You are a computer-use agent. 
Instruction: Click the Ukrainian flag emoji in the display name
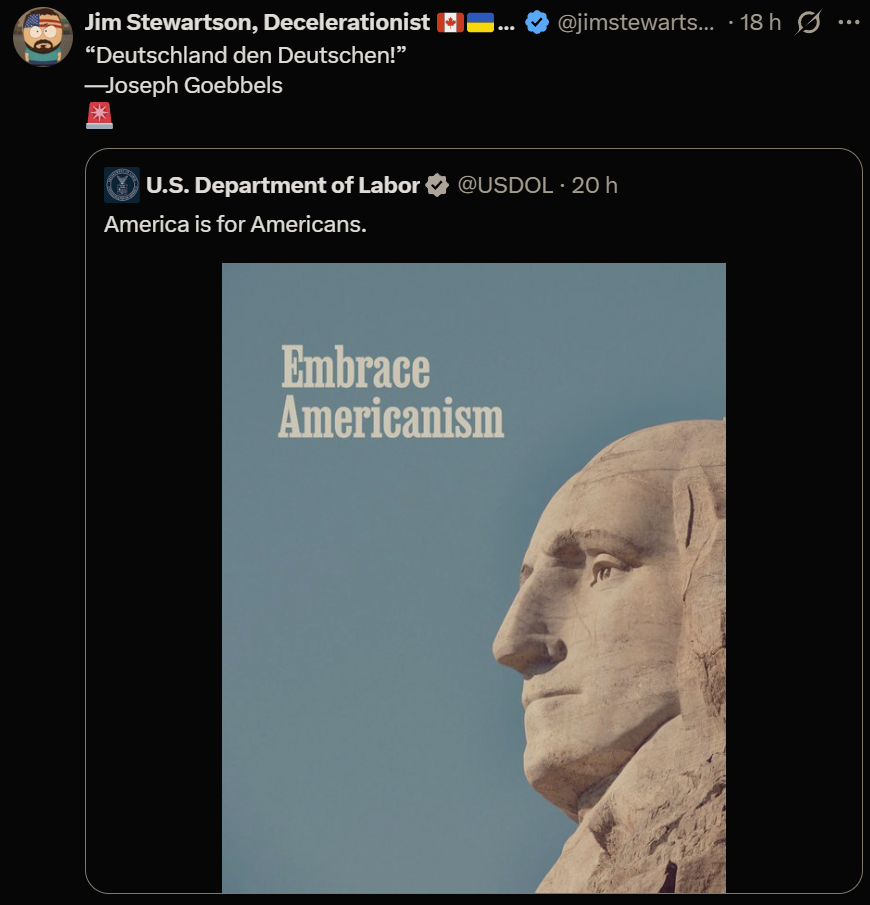pyautogui.click(x=480, y=23)
